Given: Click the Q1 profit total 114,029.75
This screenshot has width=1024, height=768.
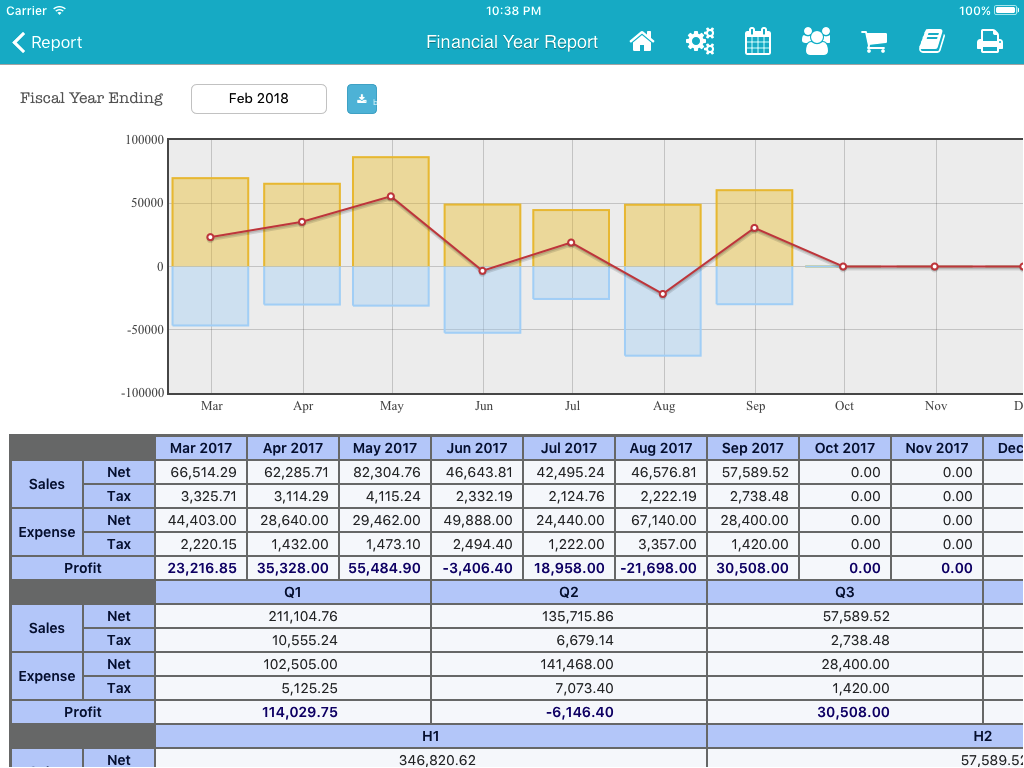Looking at the screenshot, I should 293,712.
